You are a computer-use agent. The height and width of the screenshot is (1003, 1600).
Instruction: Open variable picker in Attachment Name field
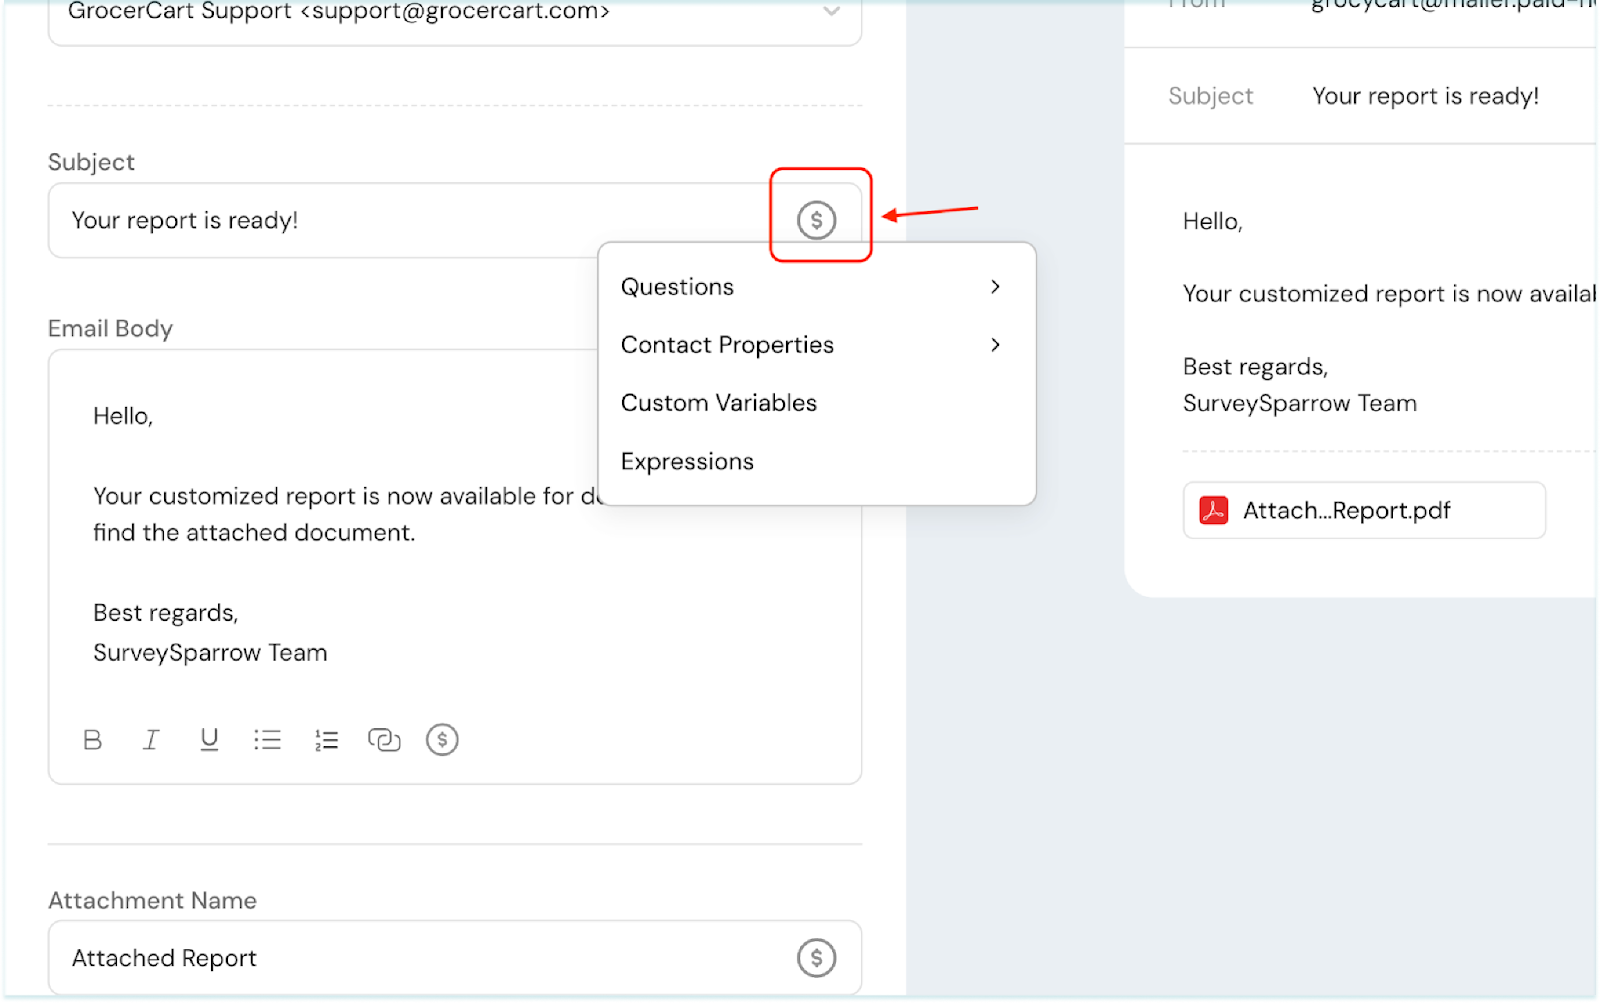(x=816, y=958)
